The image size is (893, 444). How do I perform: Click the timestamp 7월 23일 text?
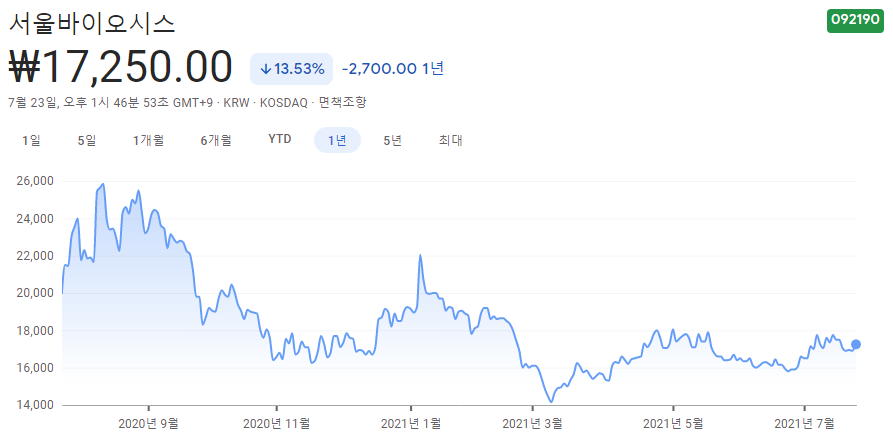(x=32, y=103)
